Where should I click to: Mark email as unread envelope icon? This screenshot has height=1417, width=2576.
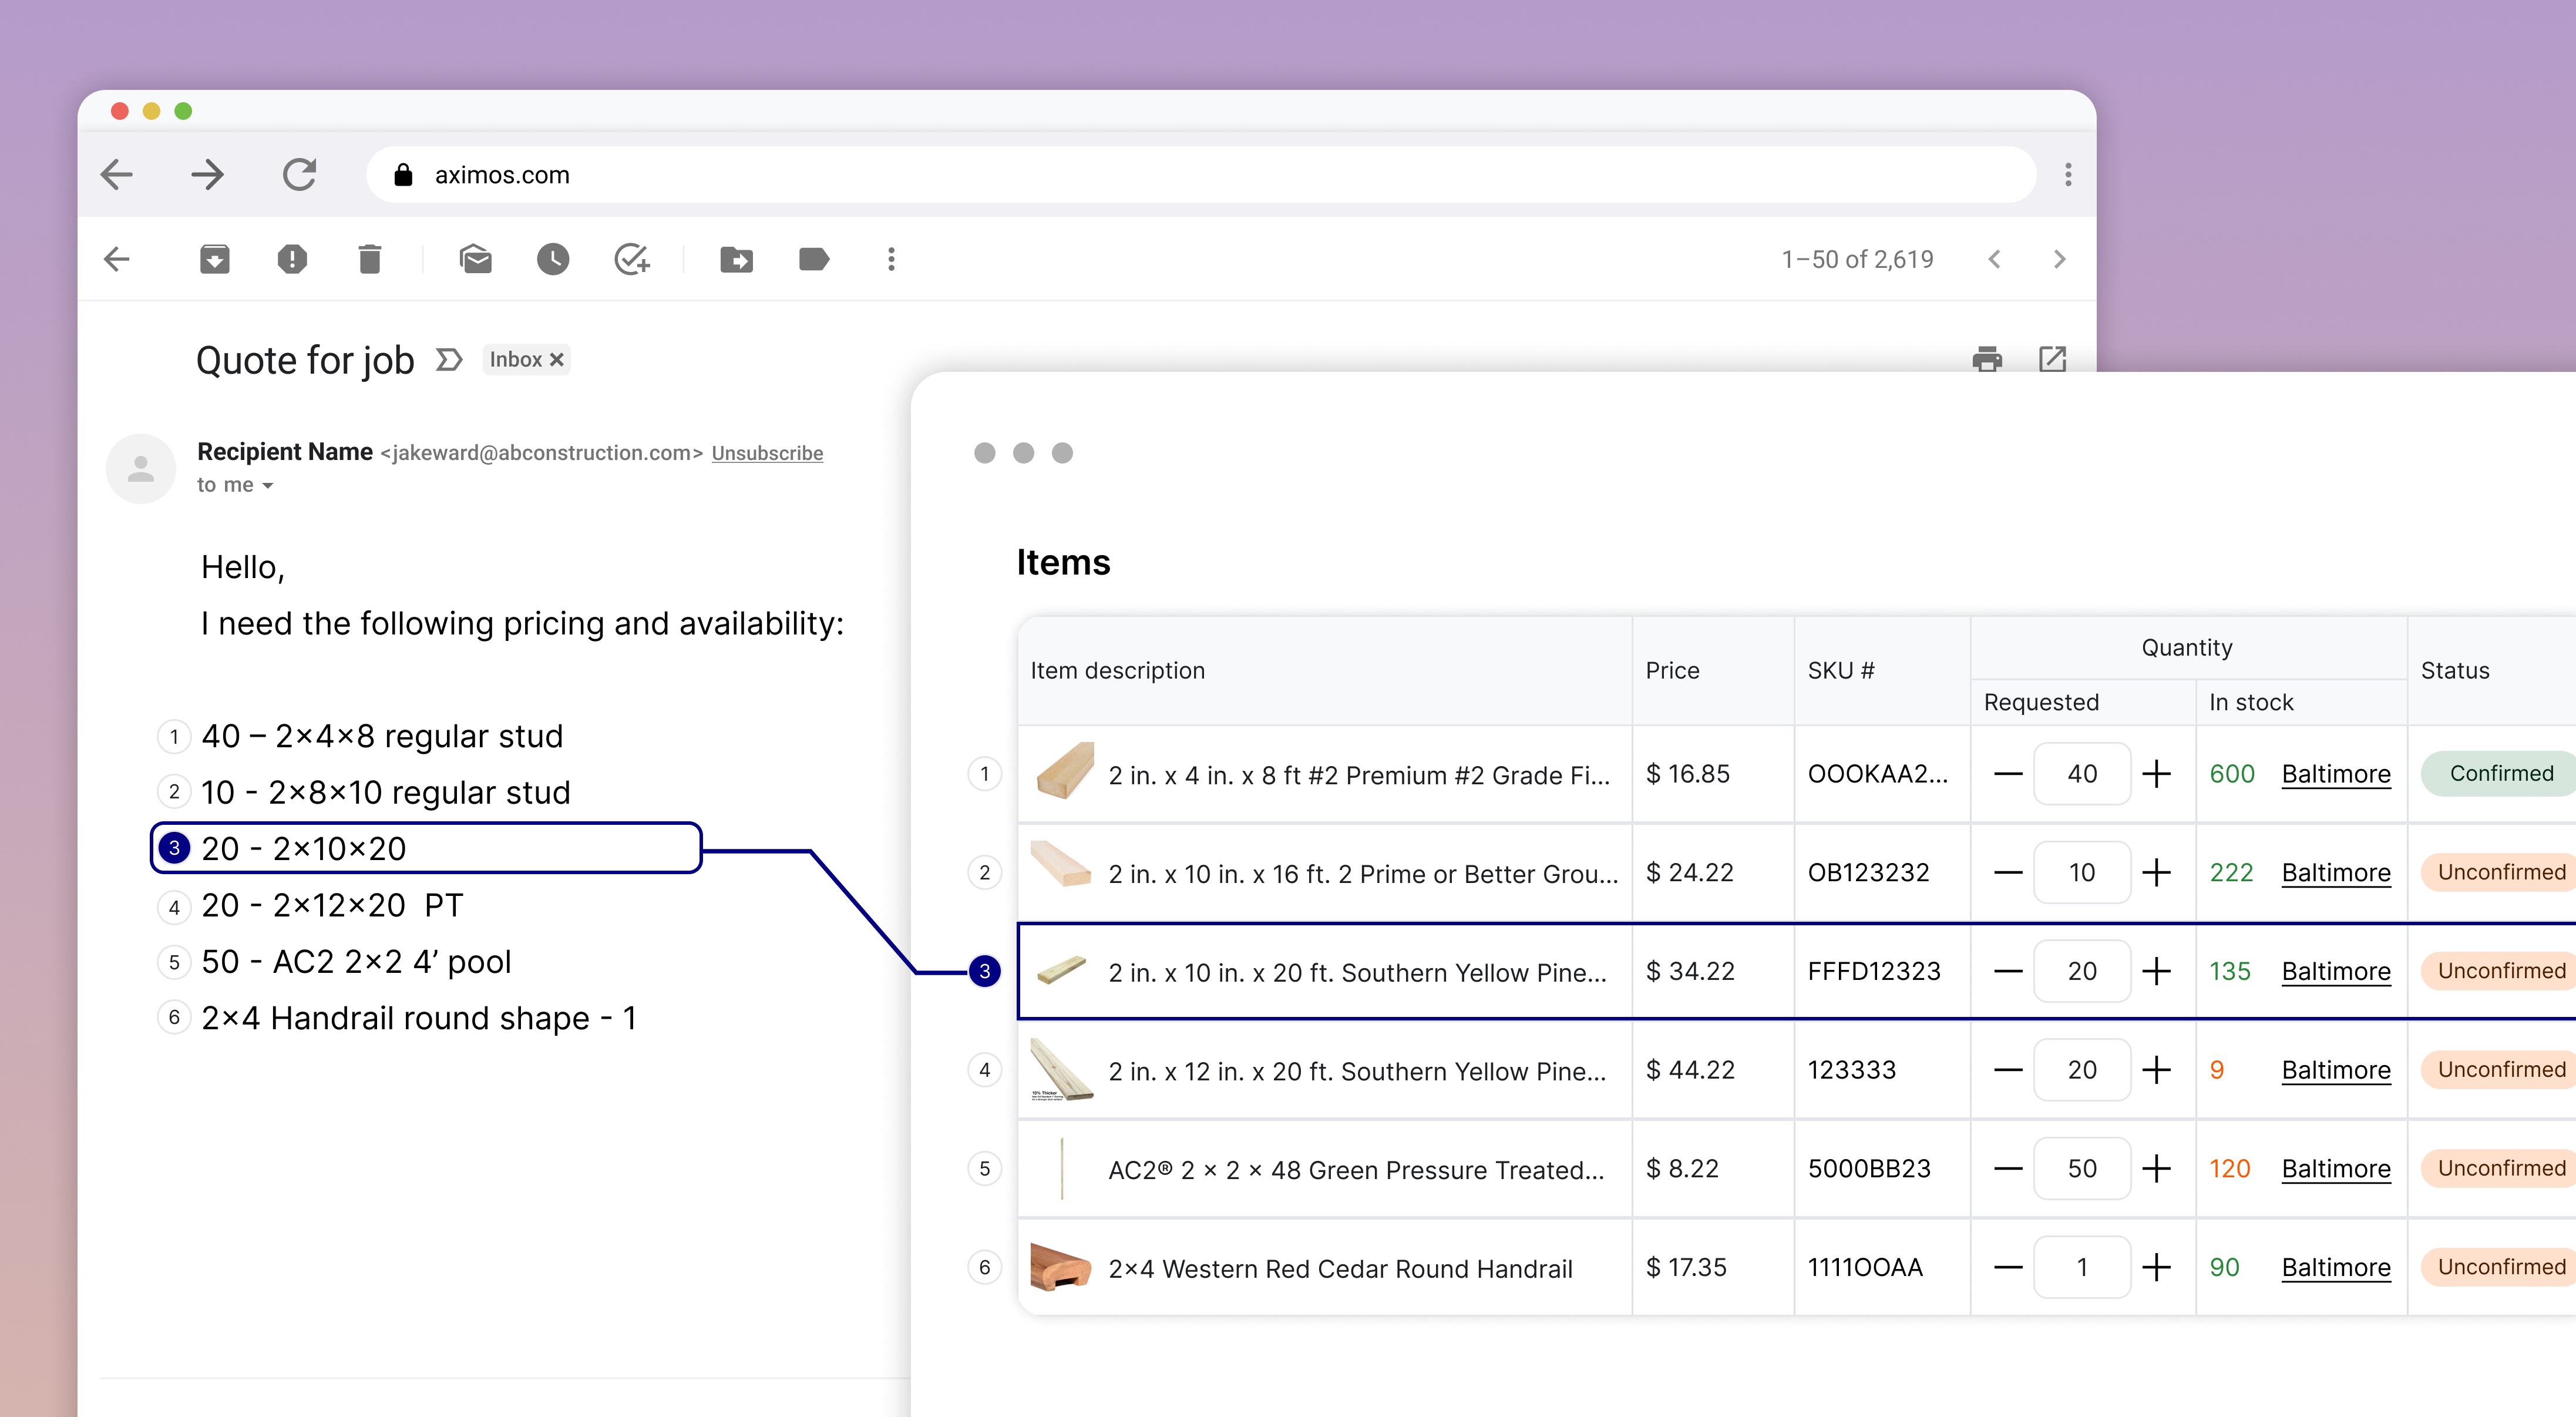coord(475,260)
